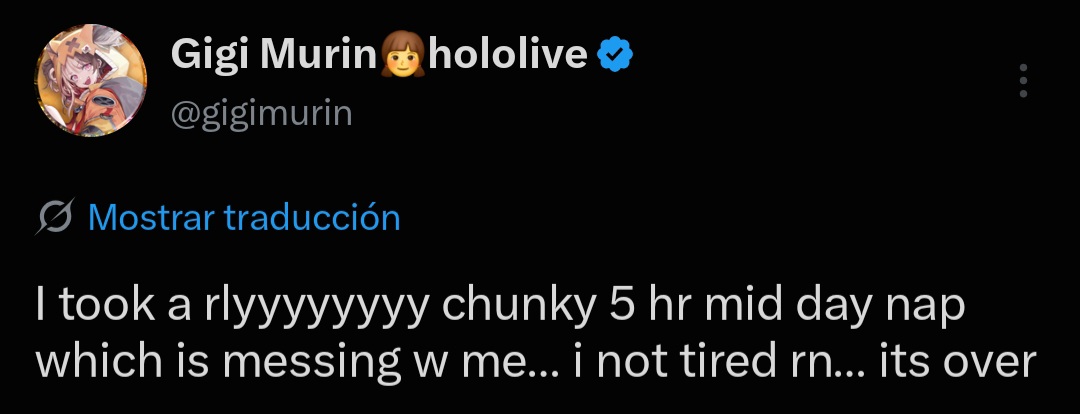Click the slashed-circle translation icon
This screenshot has height=414, width=1080.
54,217
